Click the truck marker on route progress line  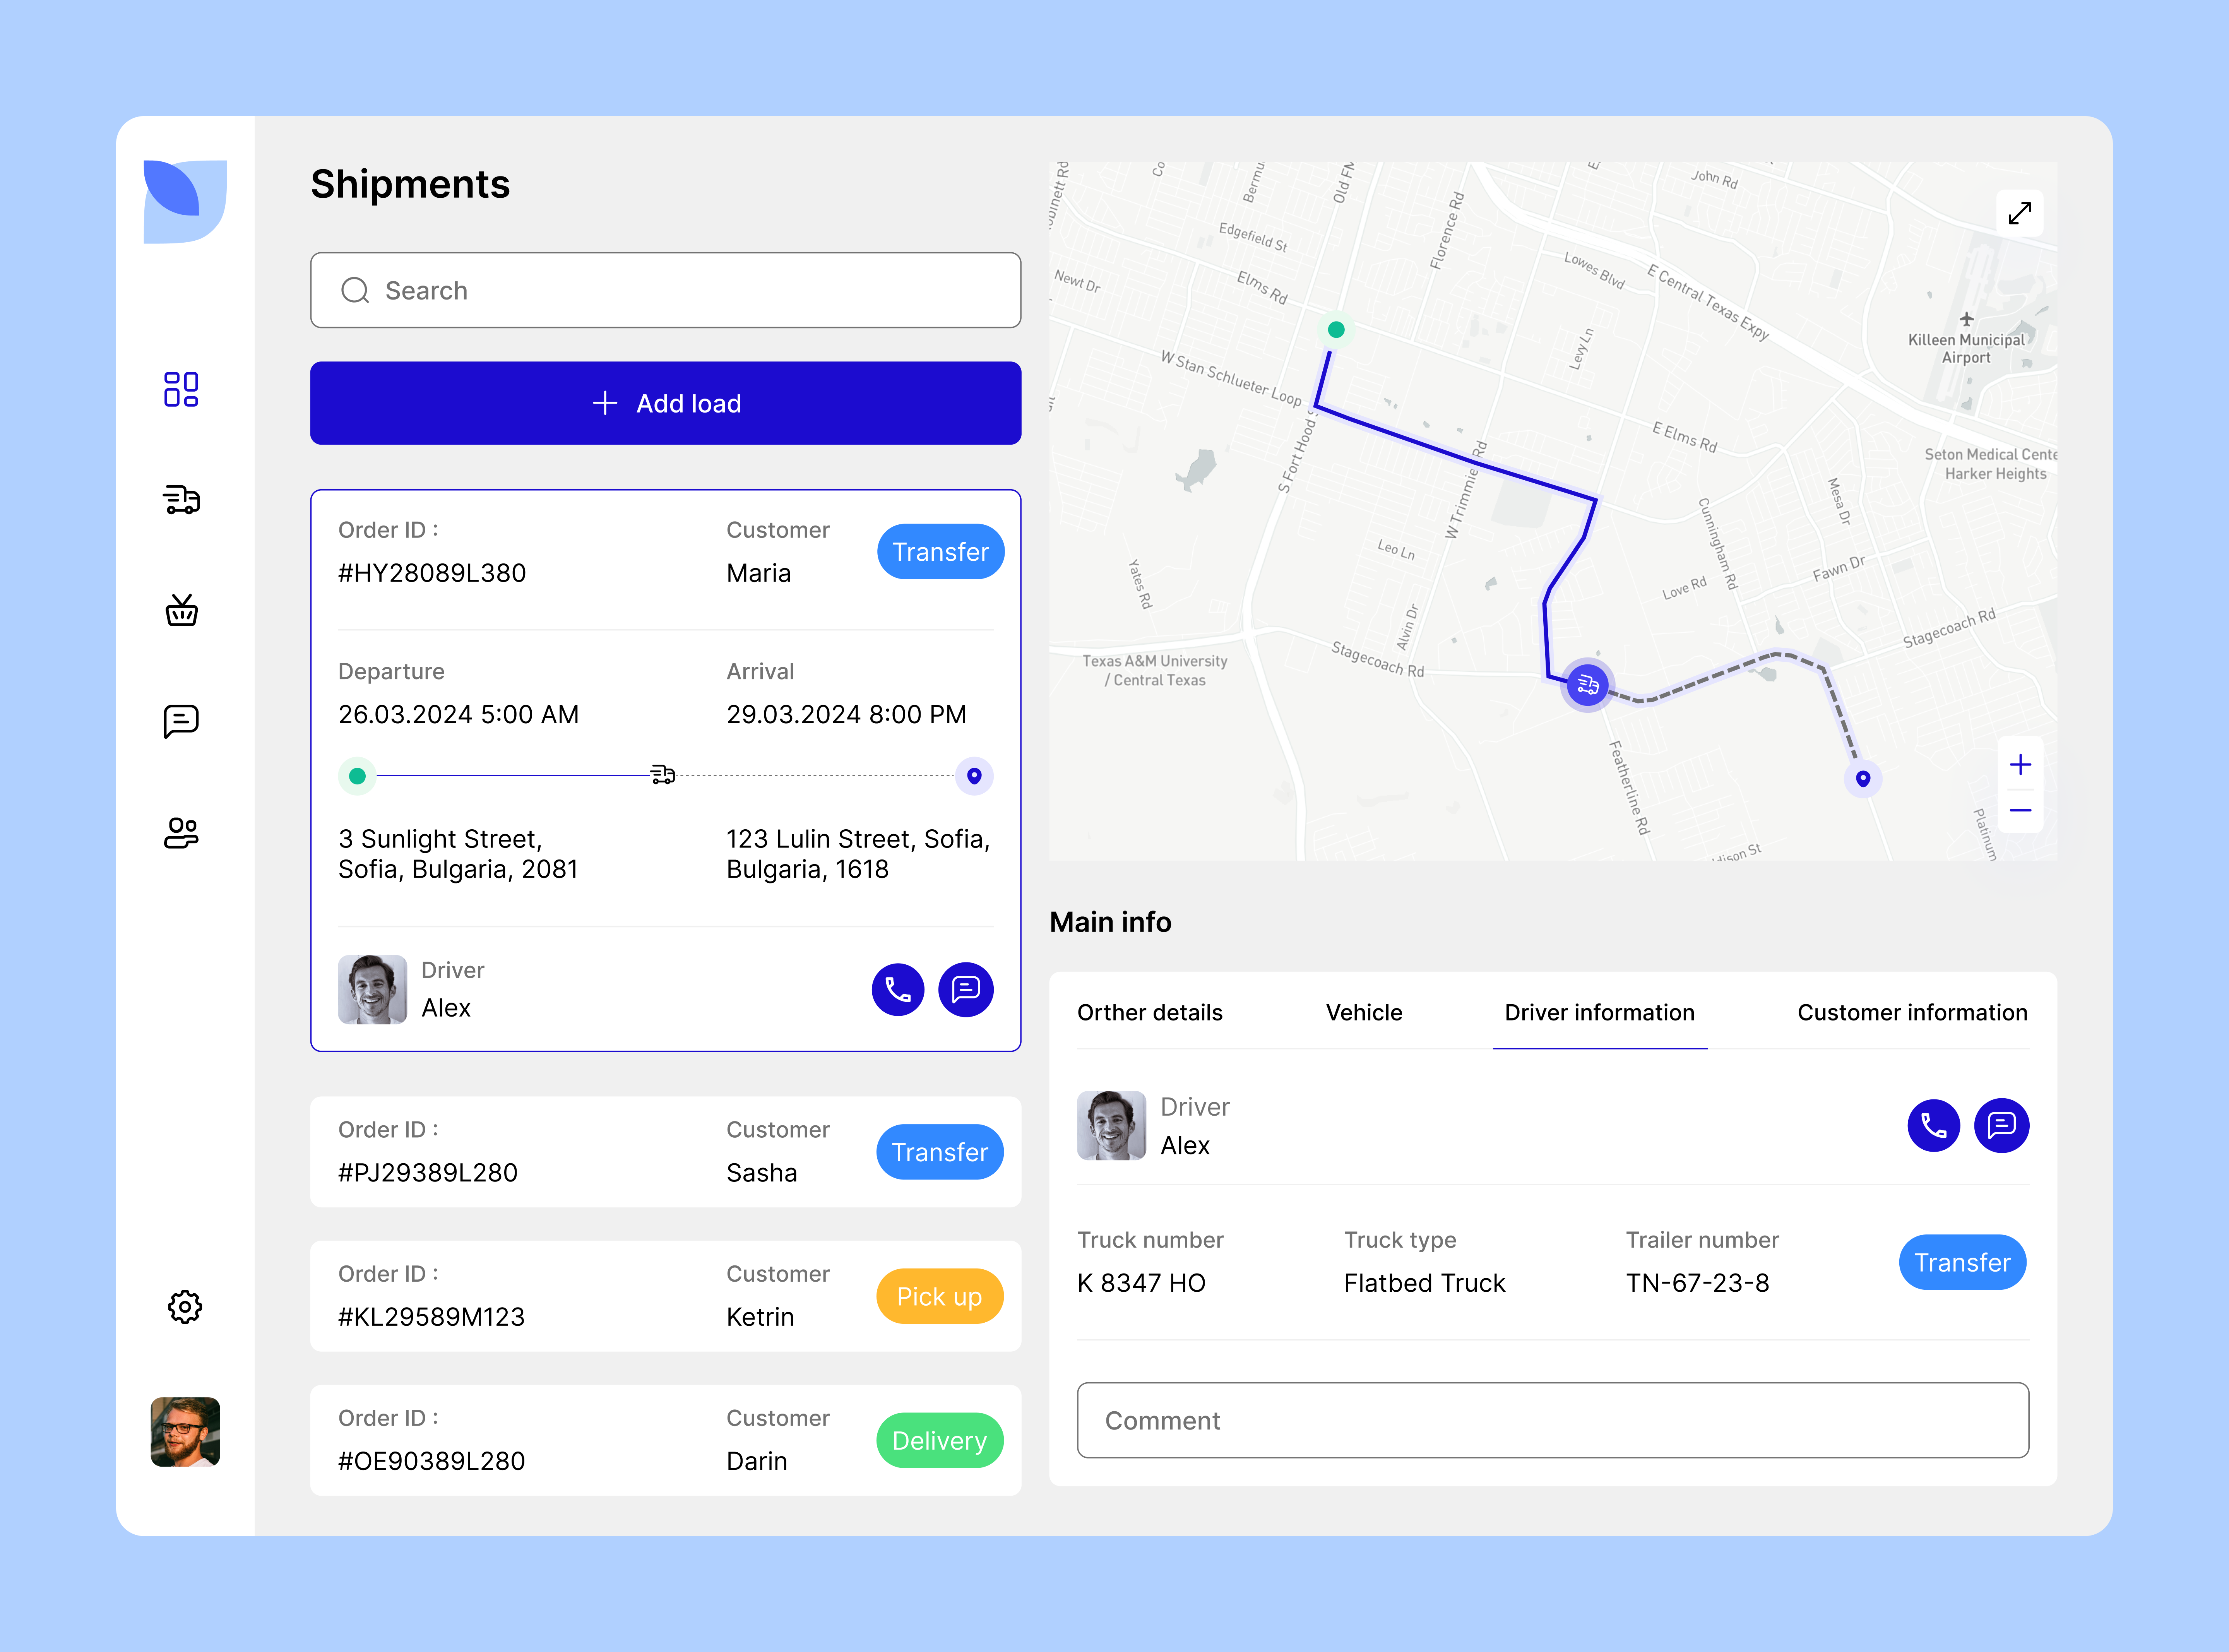[x=663, y=775]
